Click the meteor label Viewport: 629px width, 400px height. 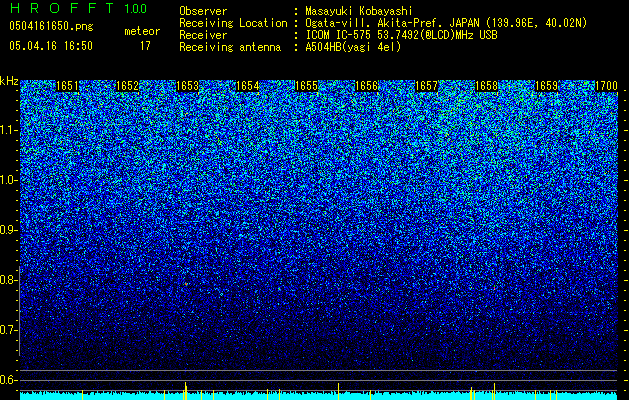pyautogui.click(x=142, y=31)
